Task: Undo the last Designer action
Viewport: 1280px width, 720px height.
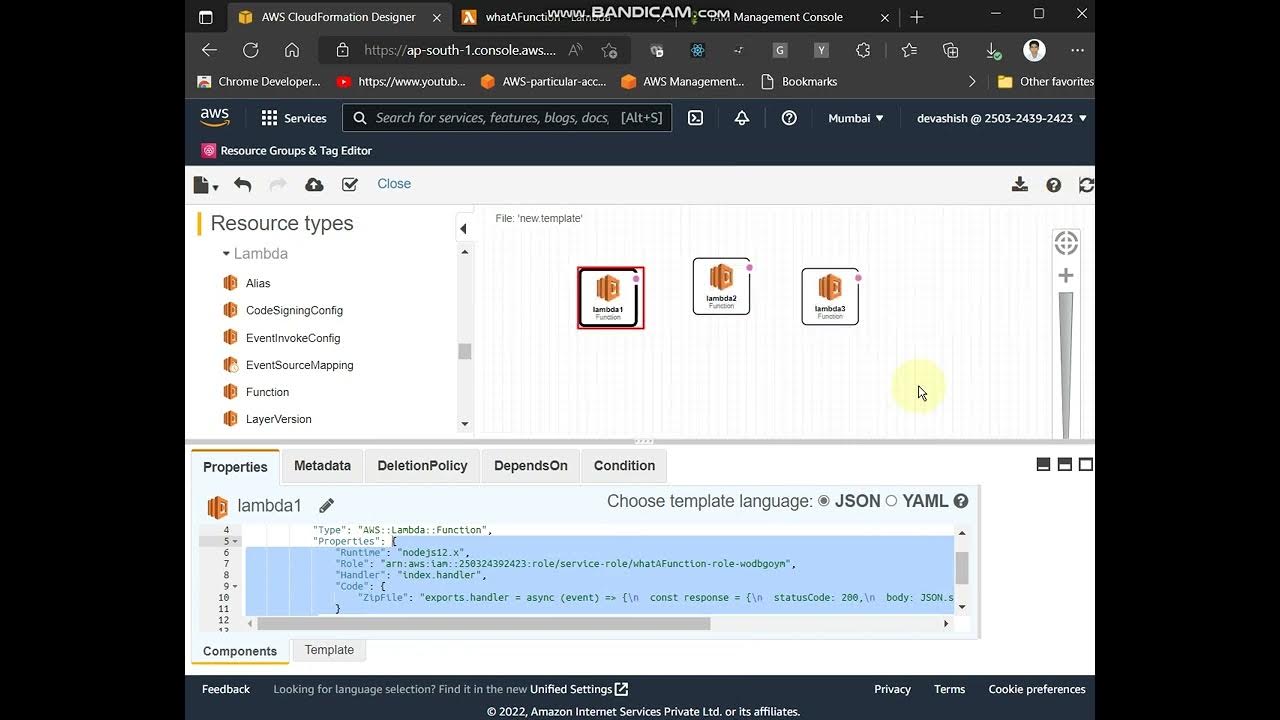Action: pos(242,184)
